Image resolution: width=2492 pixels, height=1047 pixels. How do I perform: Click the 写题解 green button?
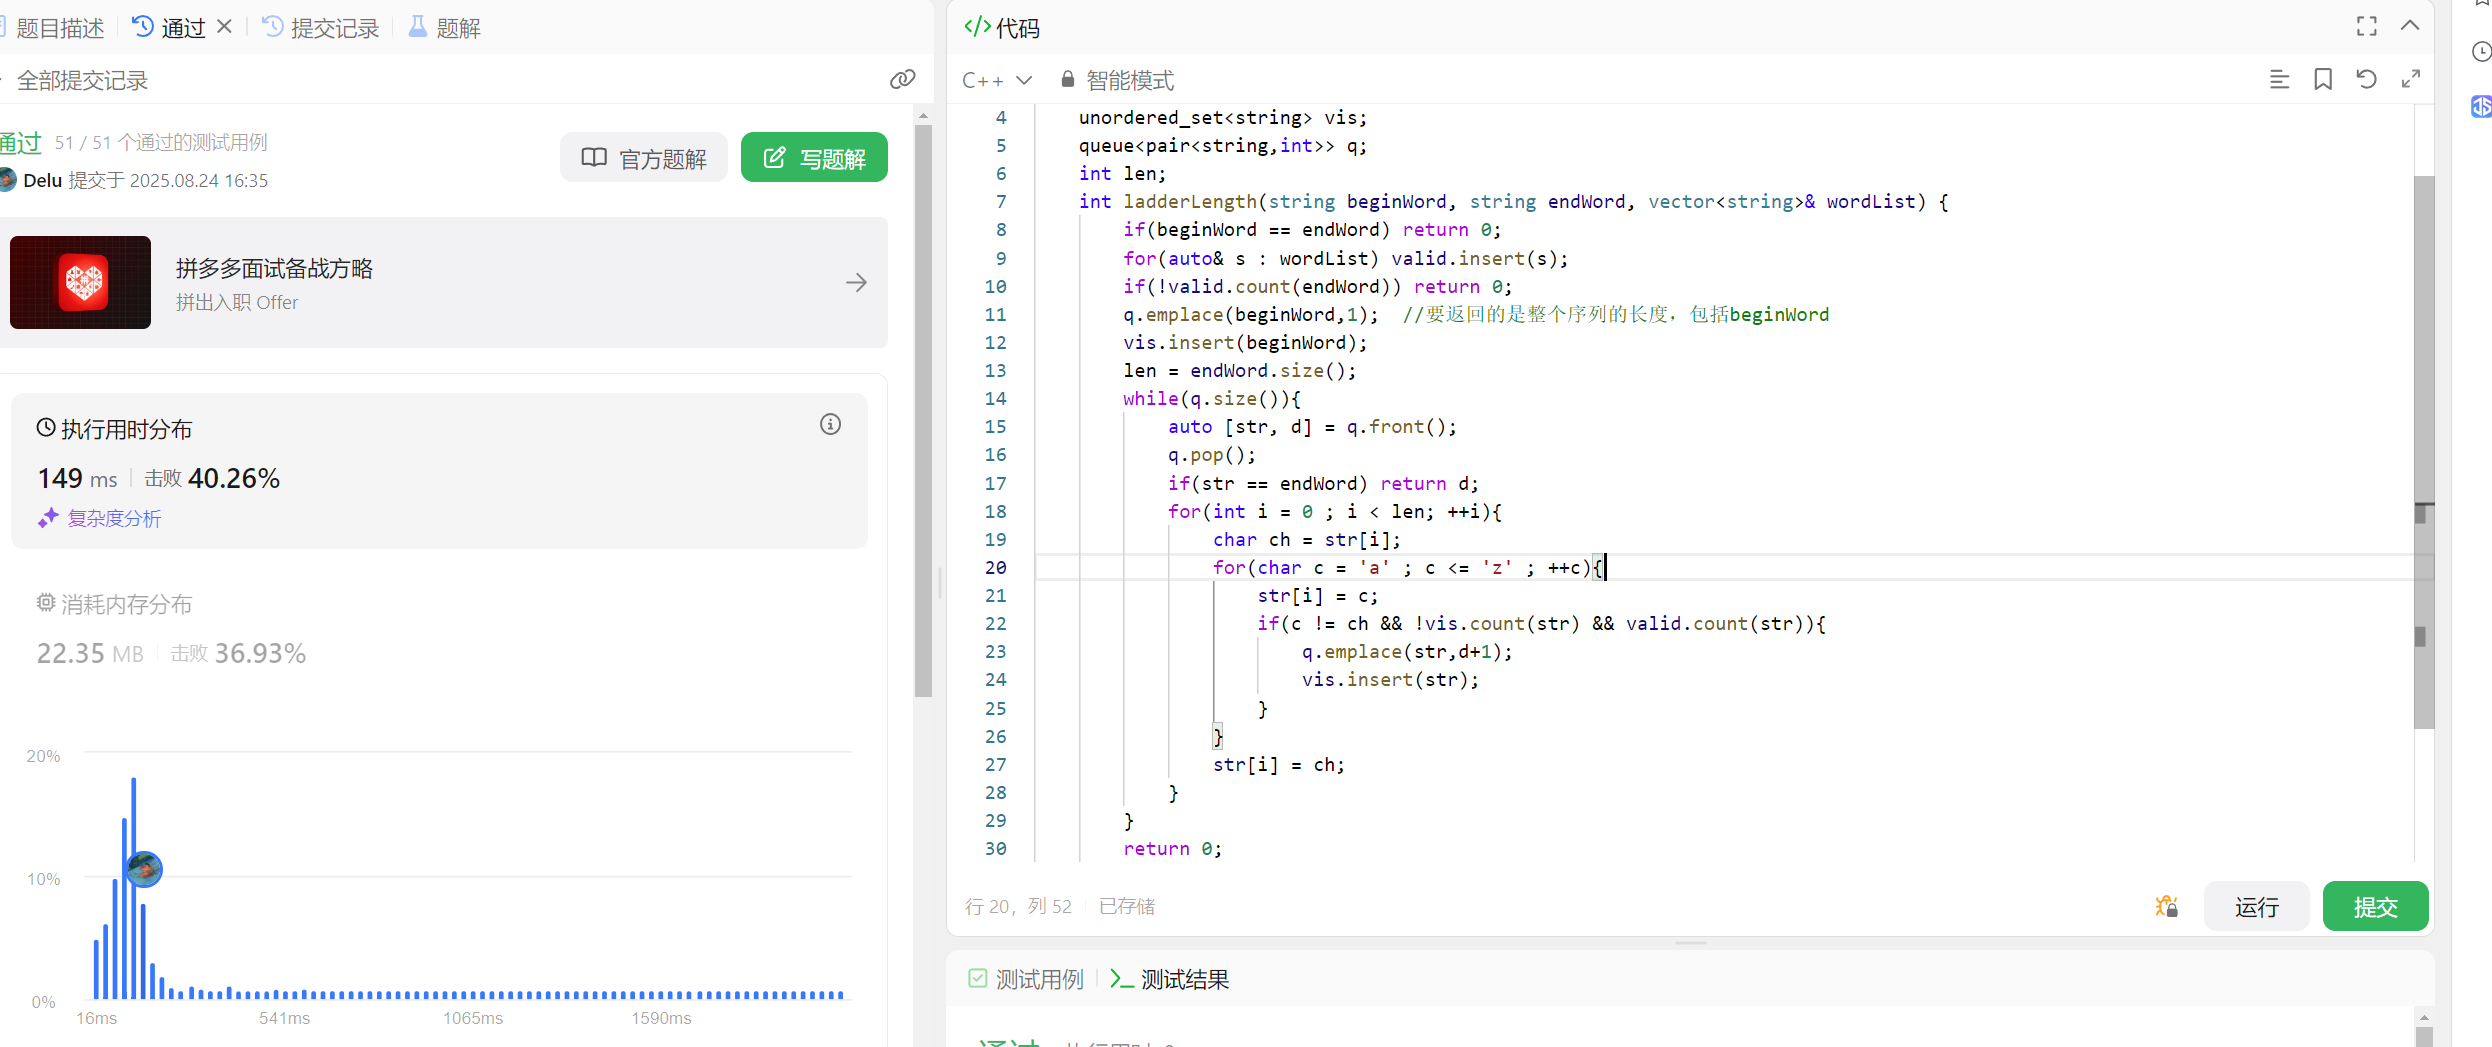814,158
